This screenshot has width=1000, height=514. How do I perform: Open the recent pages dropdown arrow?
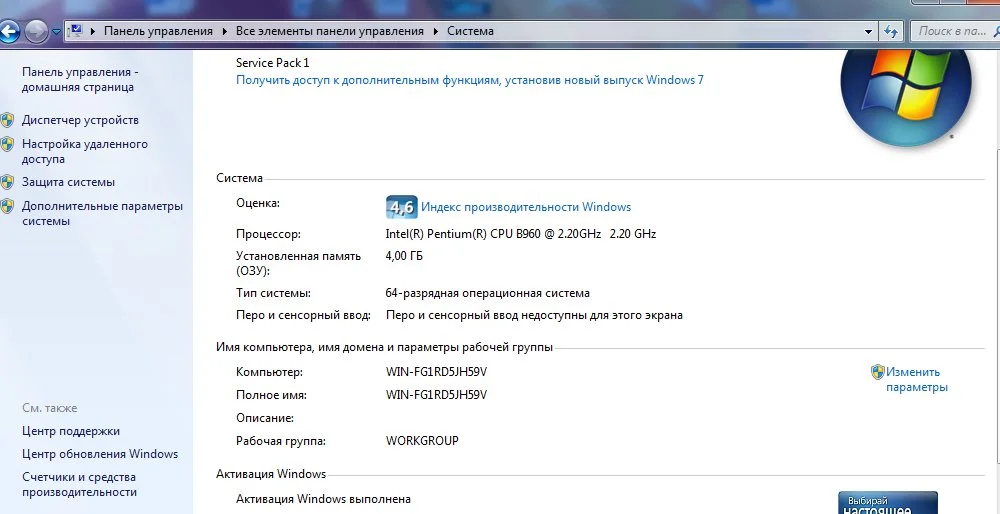point(56,31)
